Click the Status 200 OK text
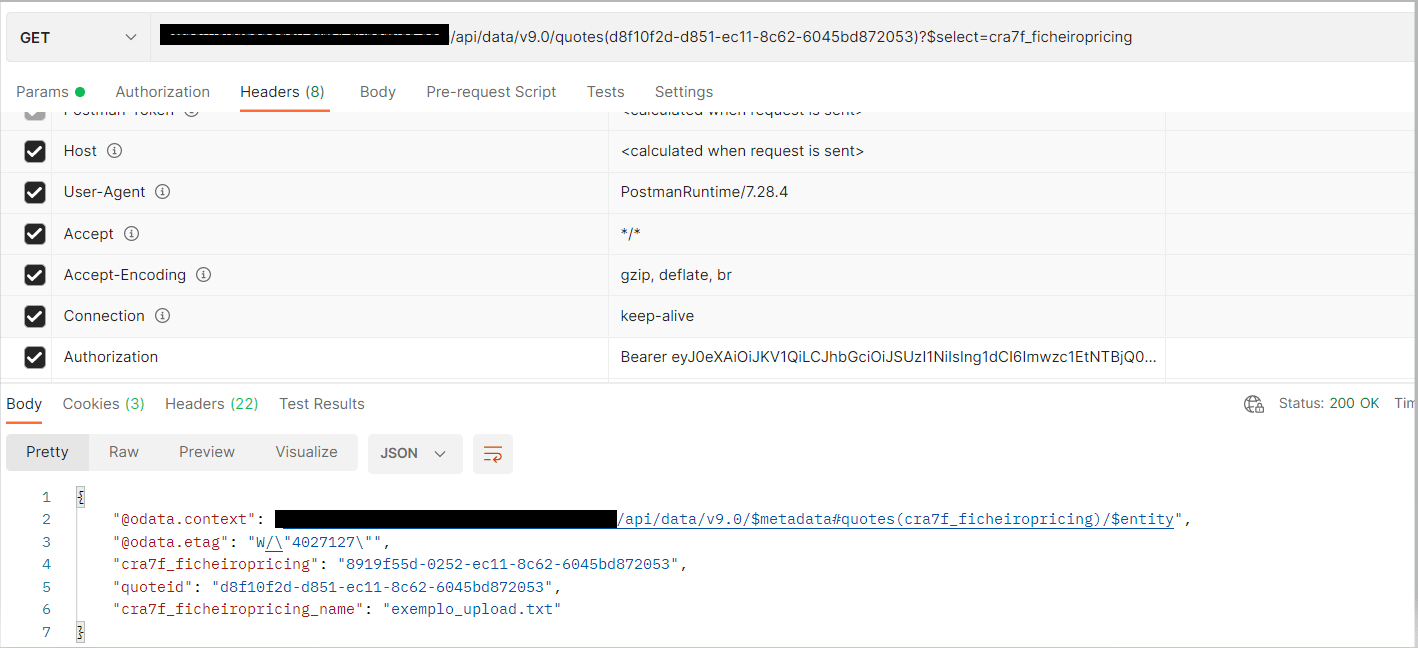The height and width of the screenshot is (648, 1418). 1329,404
